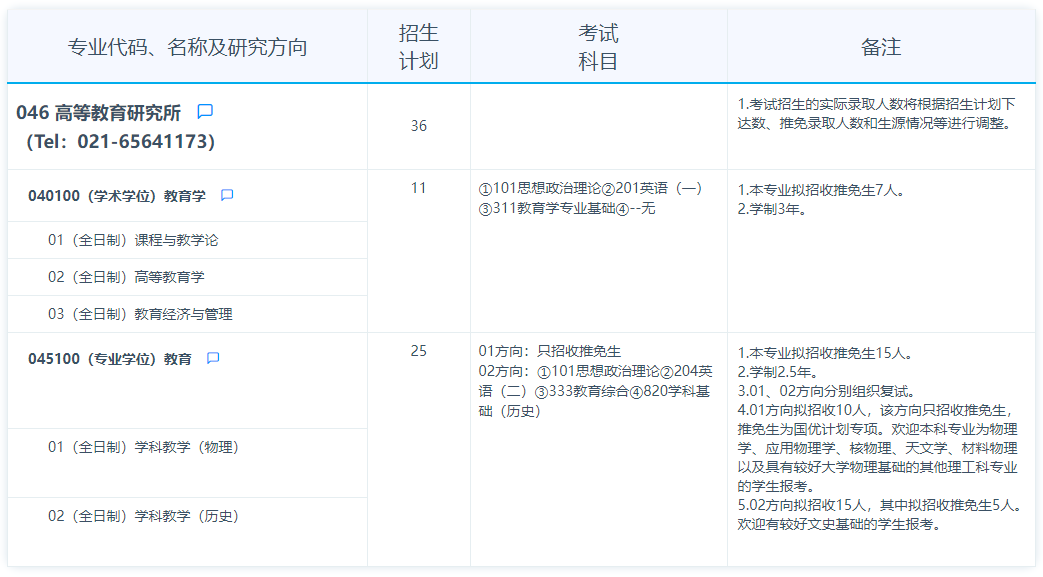
Task: Select direction 02 高等教育学
Action: coord(126,277)
